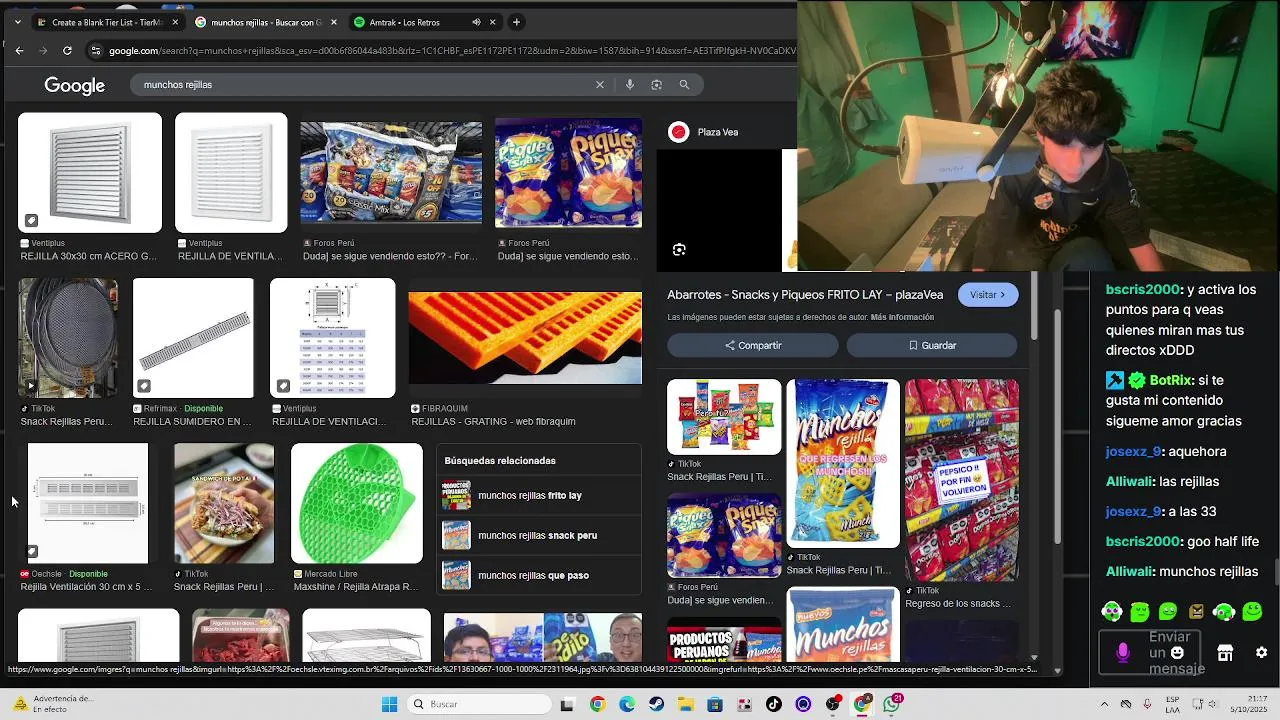Open the snack variety bags Foros Perú thumbnail
Viewport: 1280px width, 720px height.
(391, 172)
